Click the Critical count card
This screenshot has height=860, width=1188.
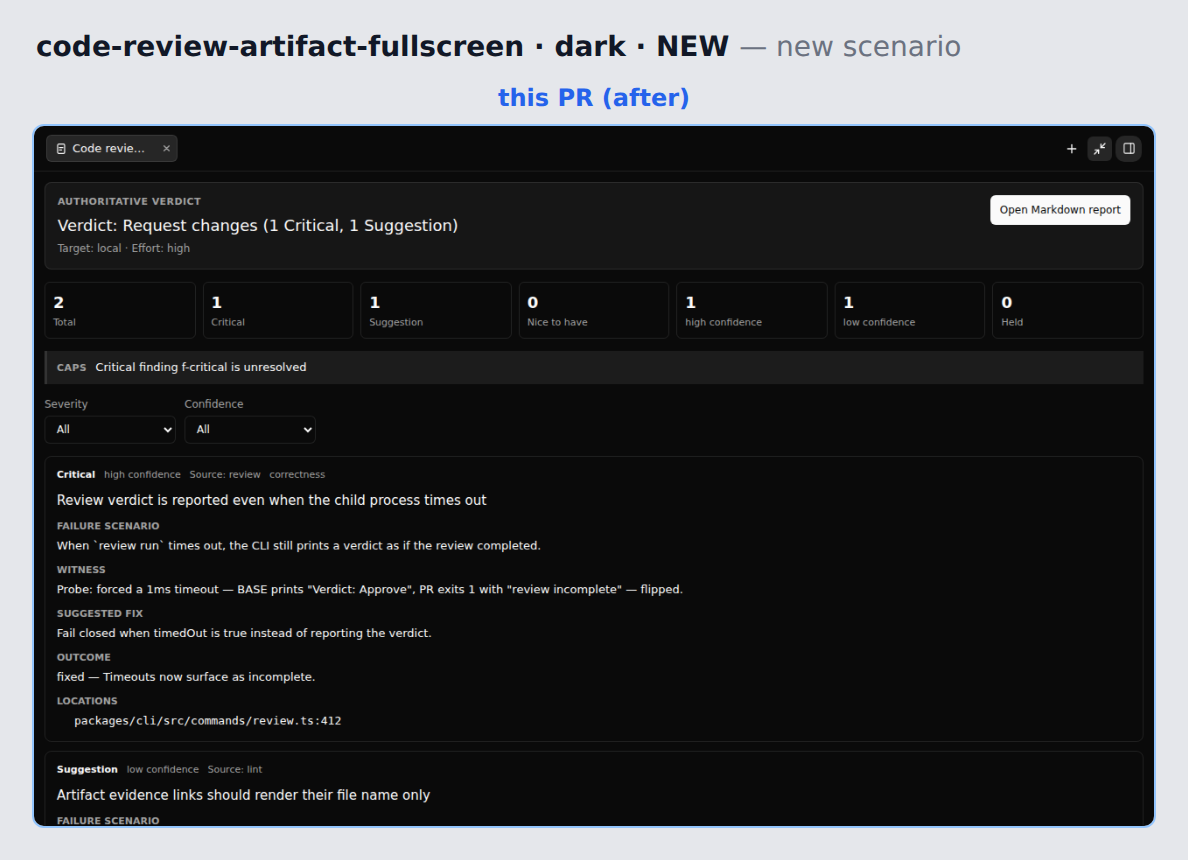[x=278, y=311]
